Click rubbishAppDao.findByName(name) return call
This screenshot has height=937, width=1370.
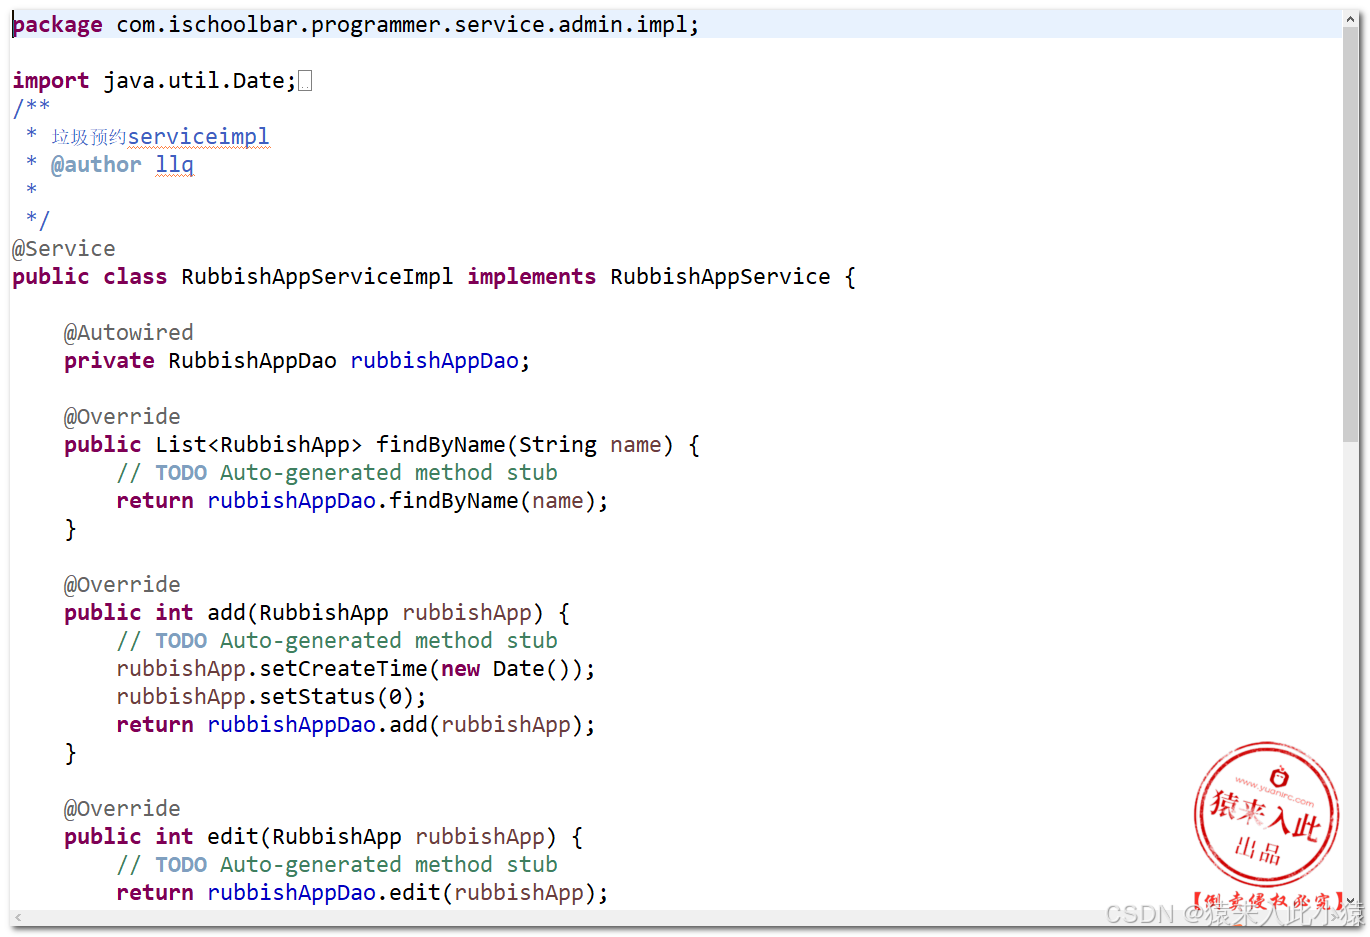[401, 501]
